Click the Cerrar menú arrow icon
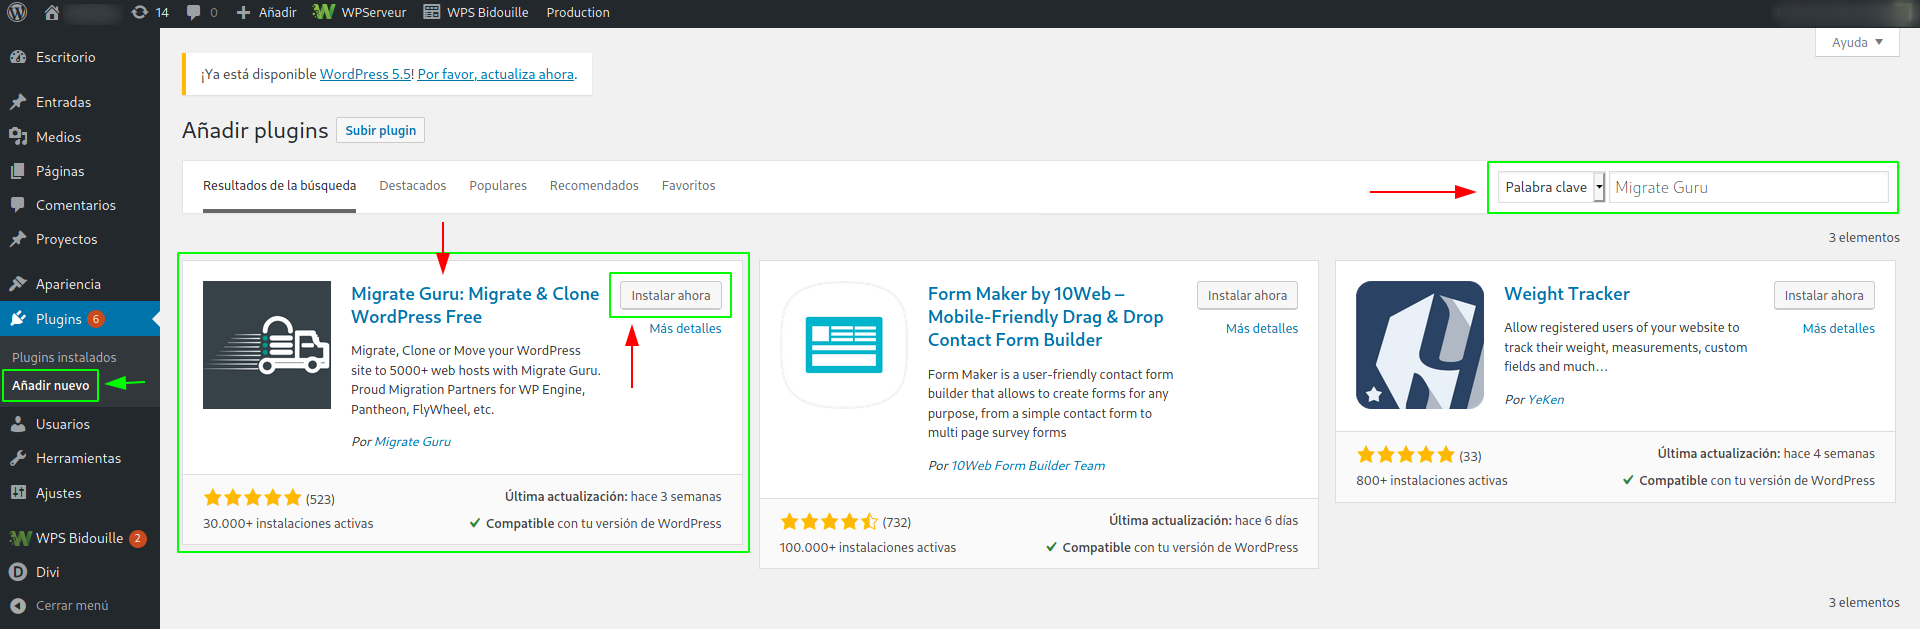The height and width of the screenshot is (629, 1920). pyautogui.click(x=18, y=605)
